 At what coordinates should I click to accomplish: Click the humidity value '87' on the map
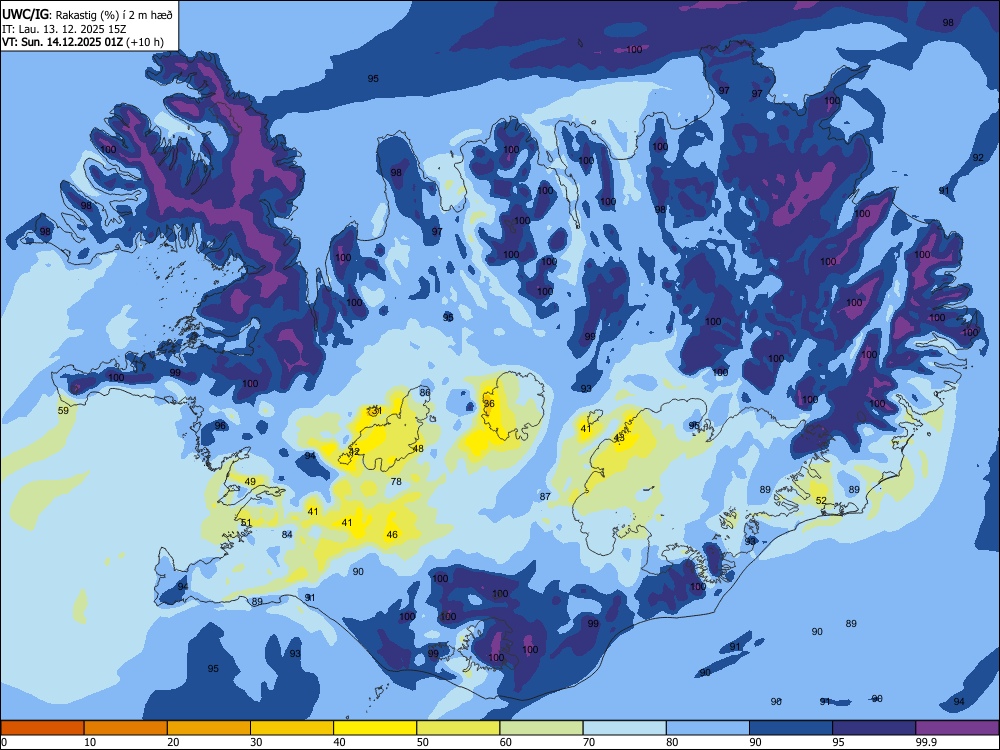click(x=545, y=496)
